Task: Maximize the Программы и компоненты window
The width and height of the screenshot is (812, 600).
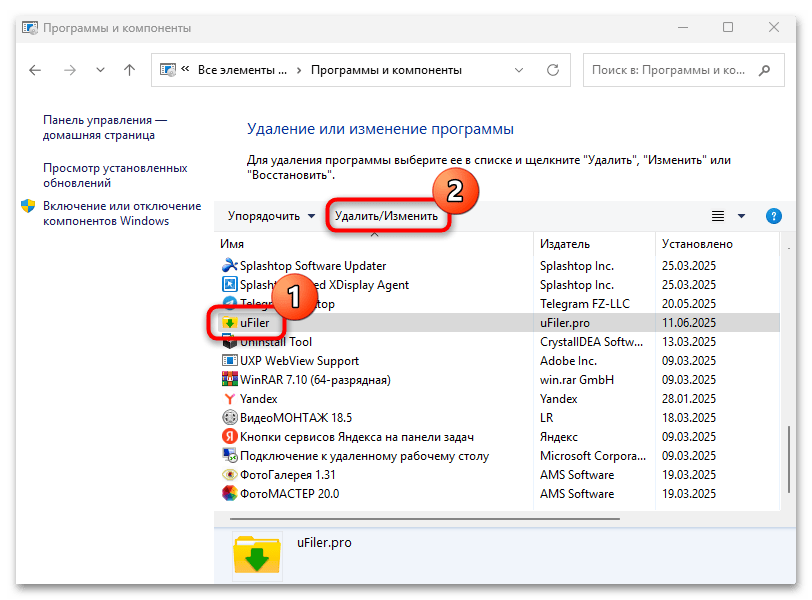Action: pos(728,27)
